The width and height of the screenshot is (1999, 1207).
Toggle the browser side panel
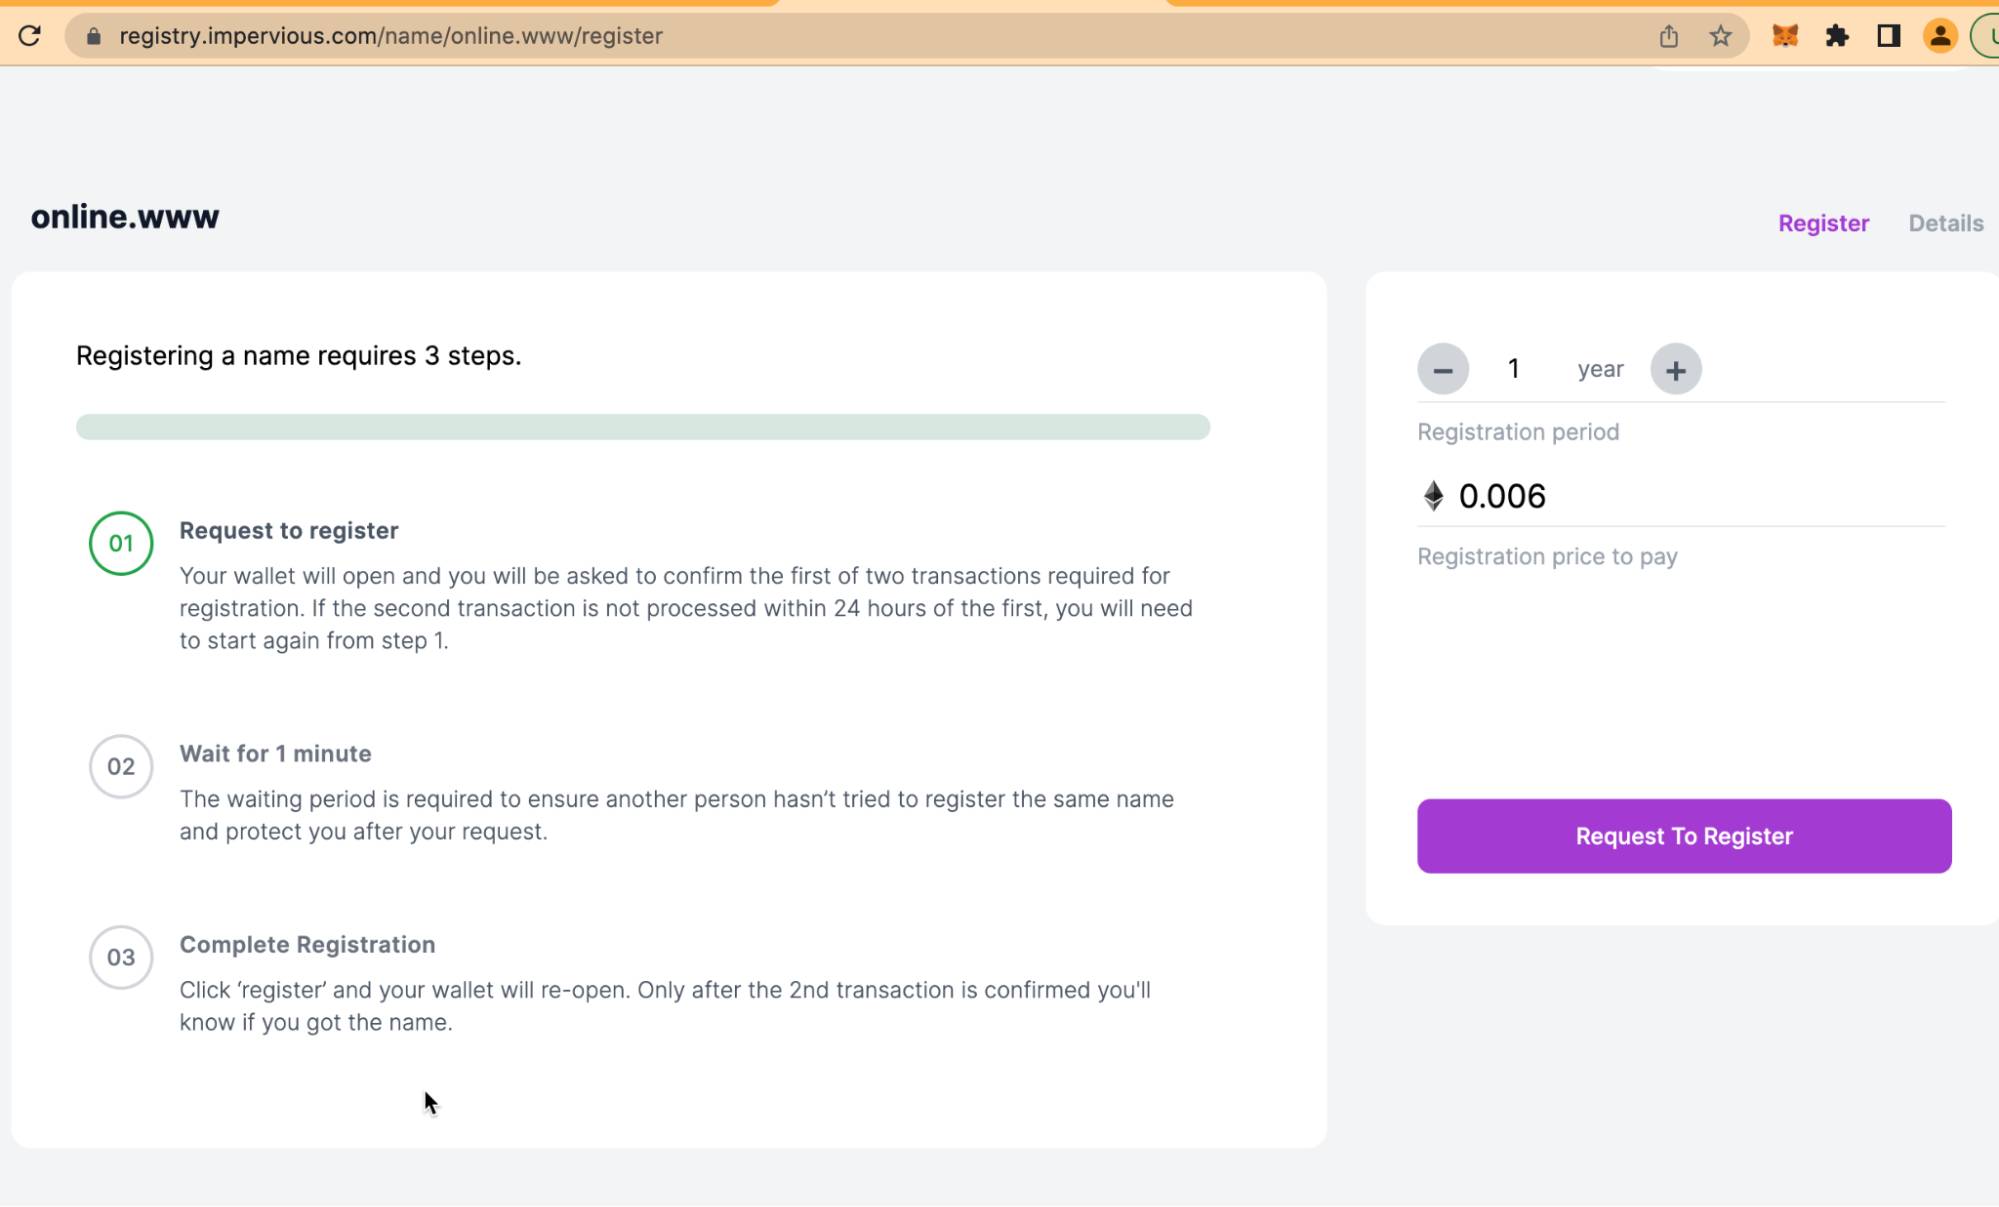[x=1888, y=36]
